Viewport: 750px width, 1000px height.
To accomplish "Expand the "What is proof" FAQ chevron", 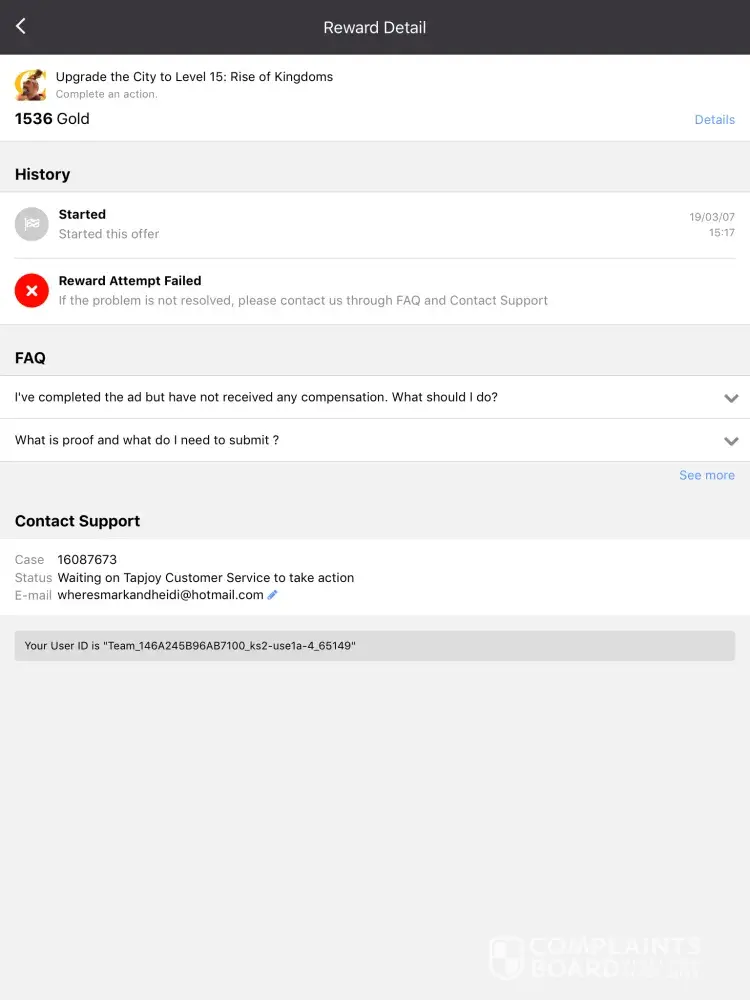I will 731,441.
